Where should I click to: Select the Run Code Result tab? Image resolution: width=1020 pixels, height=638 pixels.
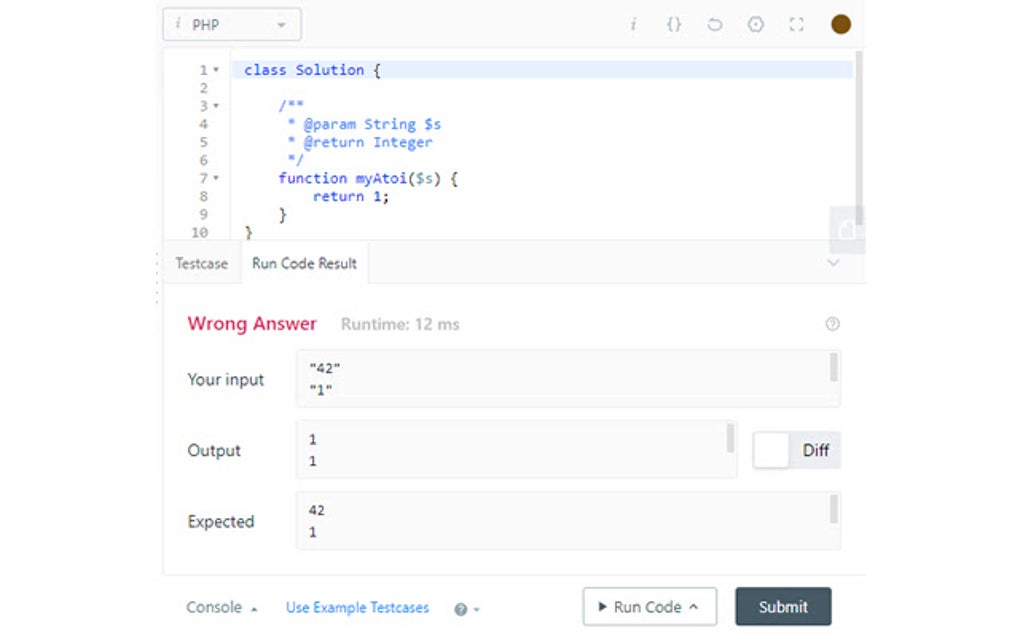point(304,264)
